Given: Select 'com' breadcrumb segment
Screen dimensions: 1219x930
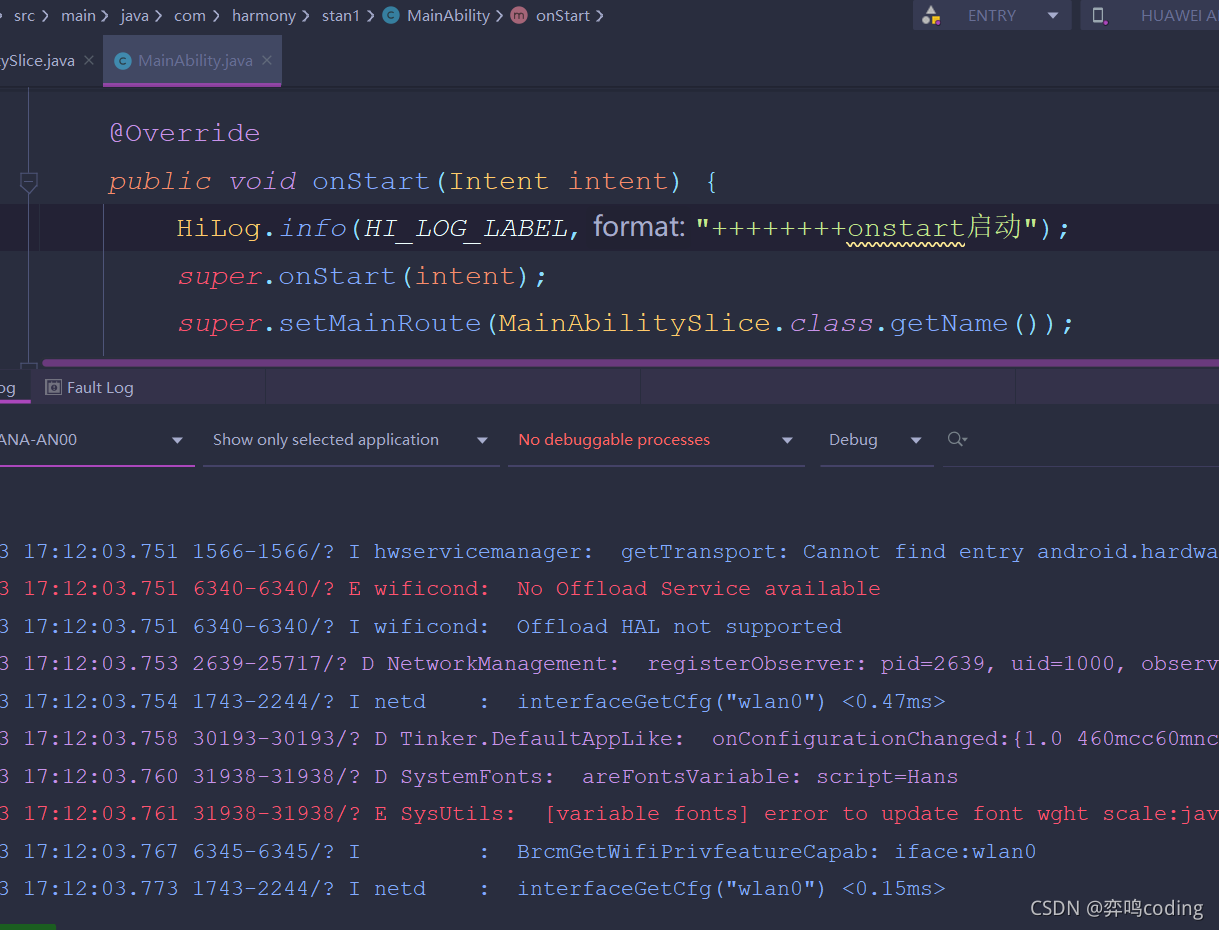Looking at the screenshot, I should point(190,15).
